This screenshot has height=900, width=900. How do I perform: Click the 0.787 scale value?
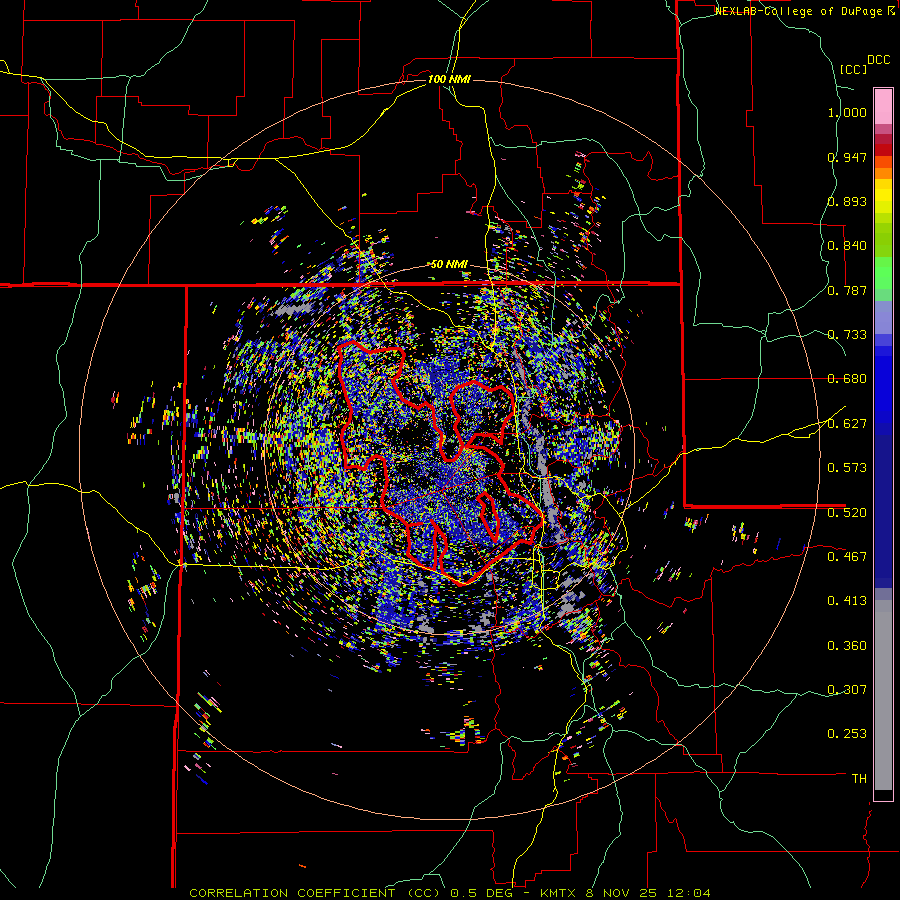click(x=847, y=290)
